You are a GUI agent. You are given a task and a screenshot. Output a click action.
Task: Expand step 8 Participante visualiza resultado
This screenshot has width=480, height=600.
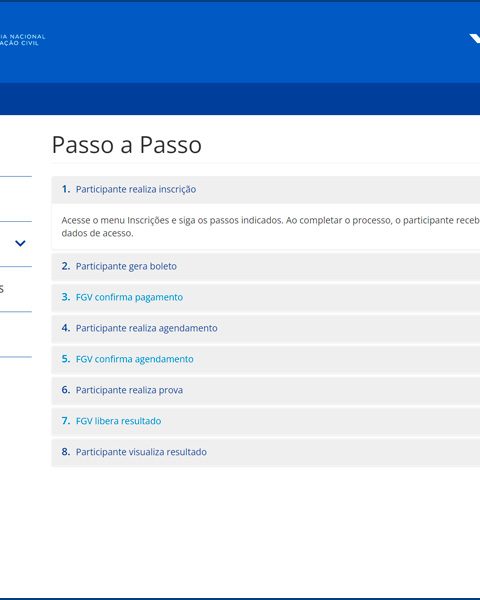(266, 452)
